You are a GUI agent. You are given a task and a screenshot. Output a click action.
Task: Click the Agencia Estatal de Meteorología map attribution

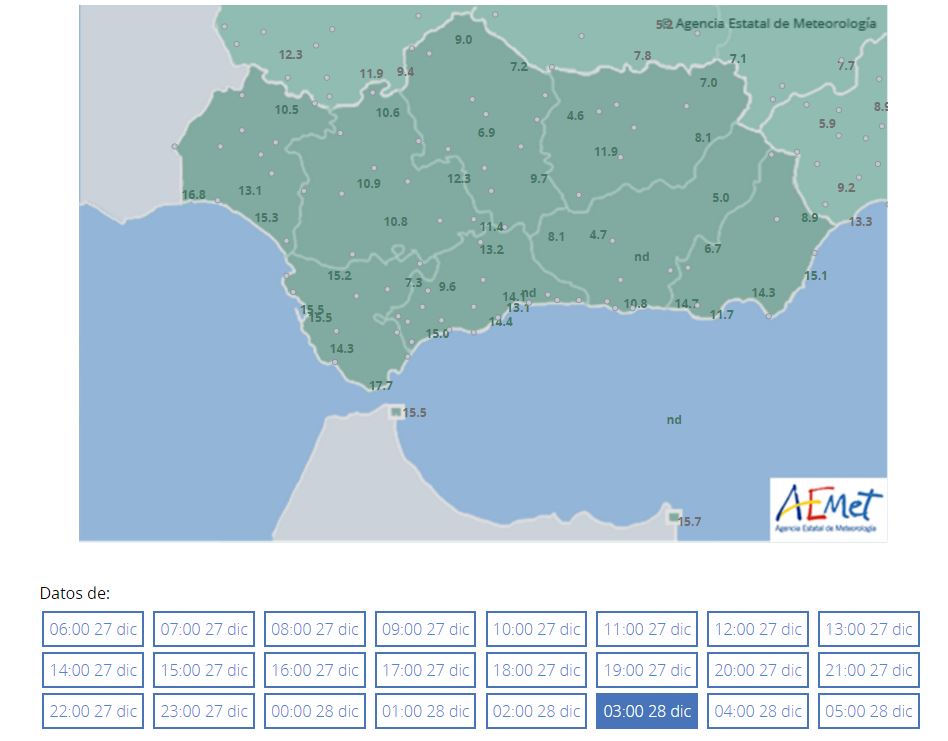pyautogui.click(x=775, y=23)
